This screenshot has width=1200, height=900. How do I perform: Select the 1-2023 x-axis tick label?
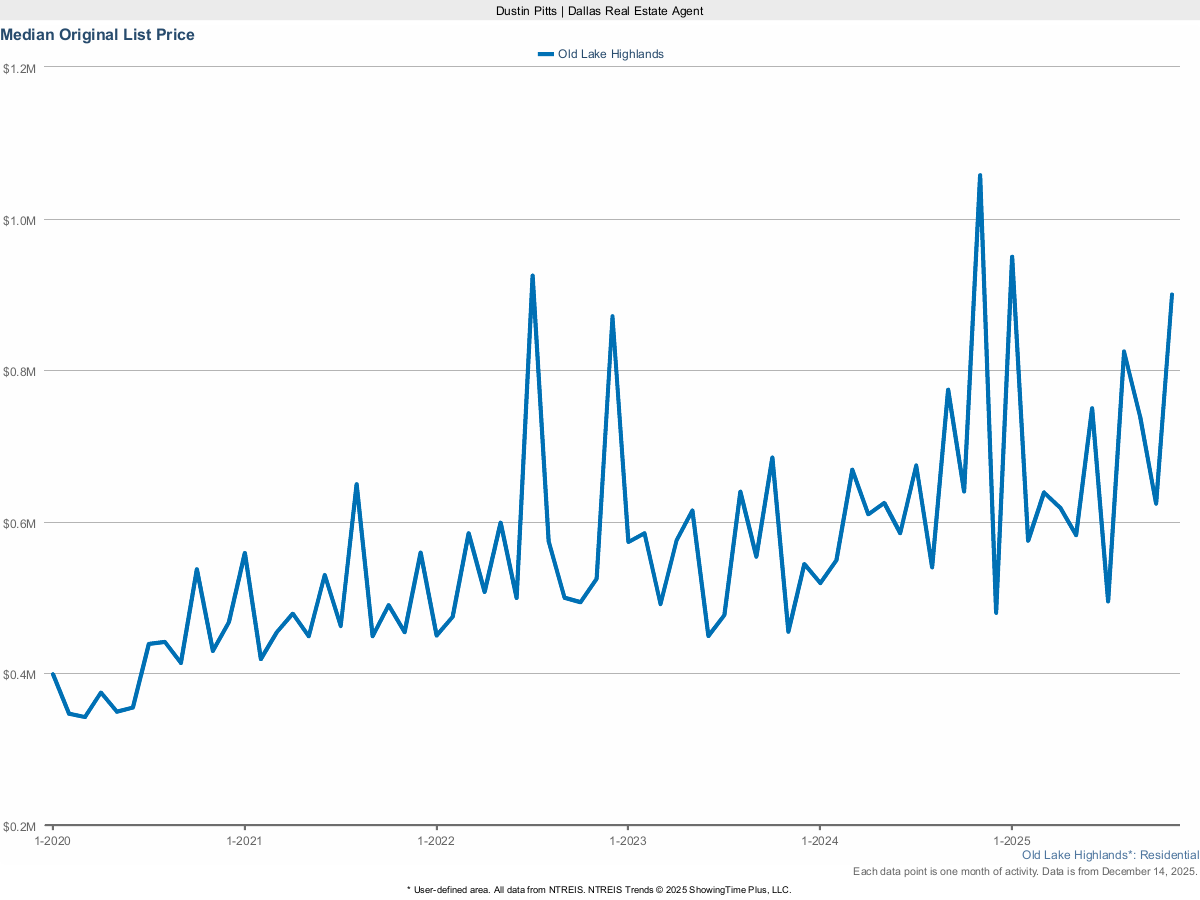[627, 841]
